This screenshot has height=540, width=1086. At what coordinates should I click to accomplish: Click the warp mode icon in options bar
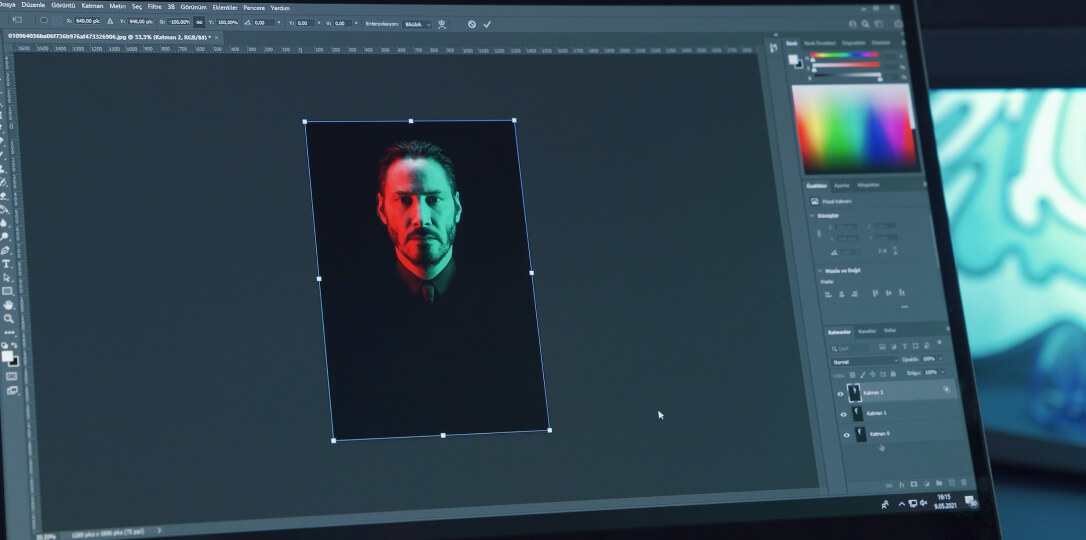point(441,24)
